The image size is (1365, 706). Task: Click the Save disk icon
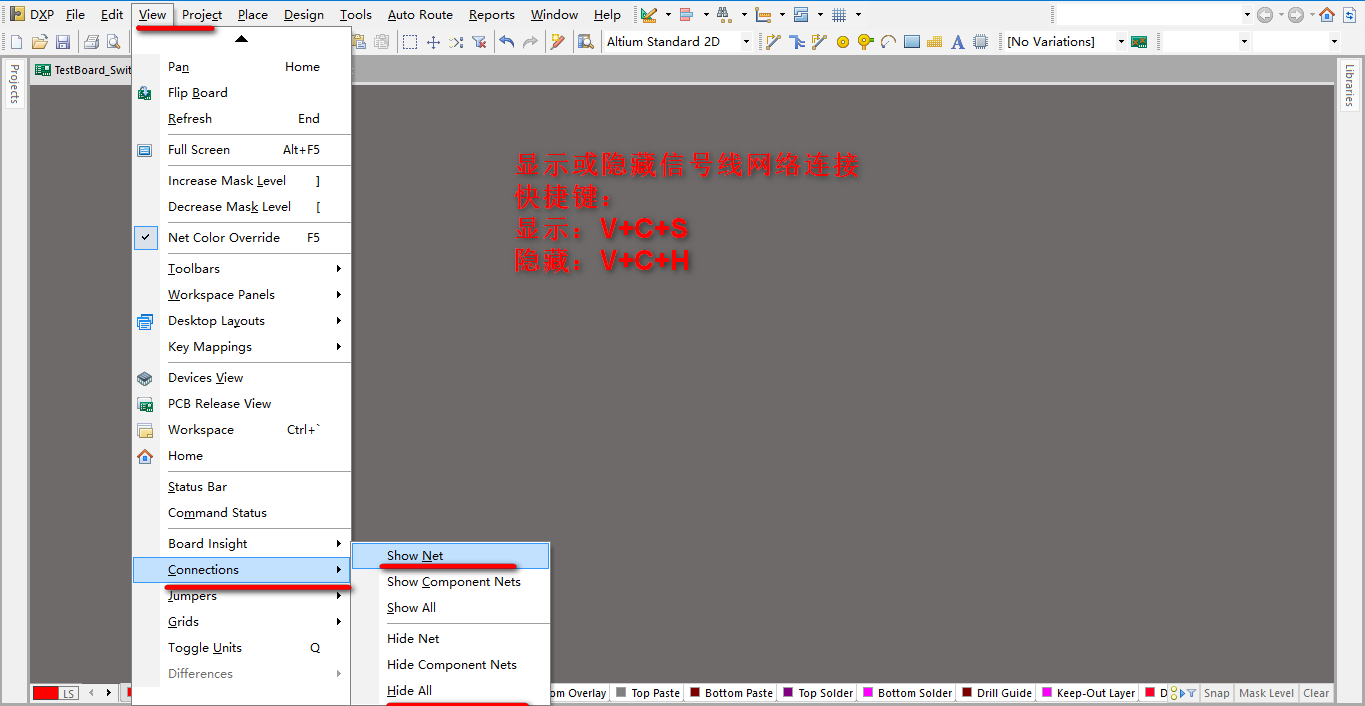[63, 42]
